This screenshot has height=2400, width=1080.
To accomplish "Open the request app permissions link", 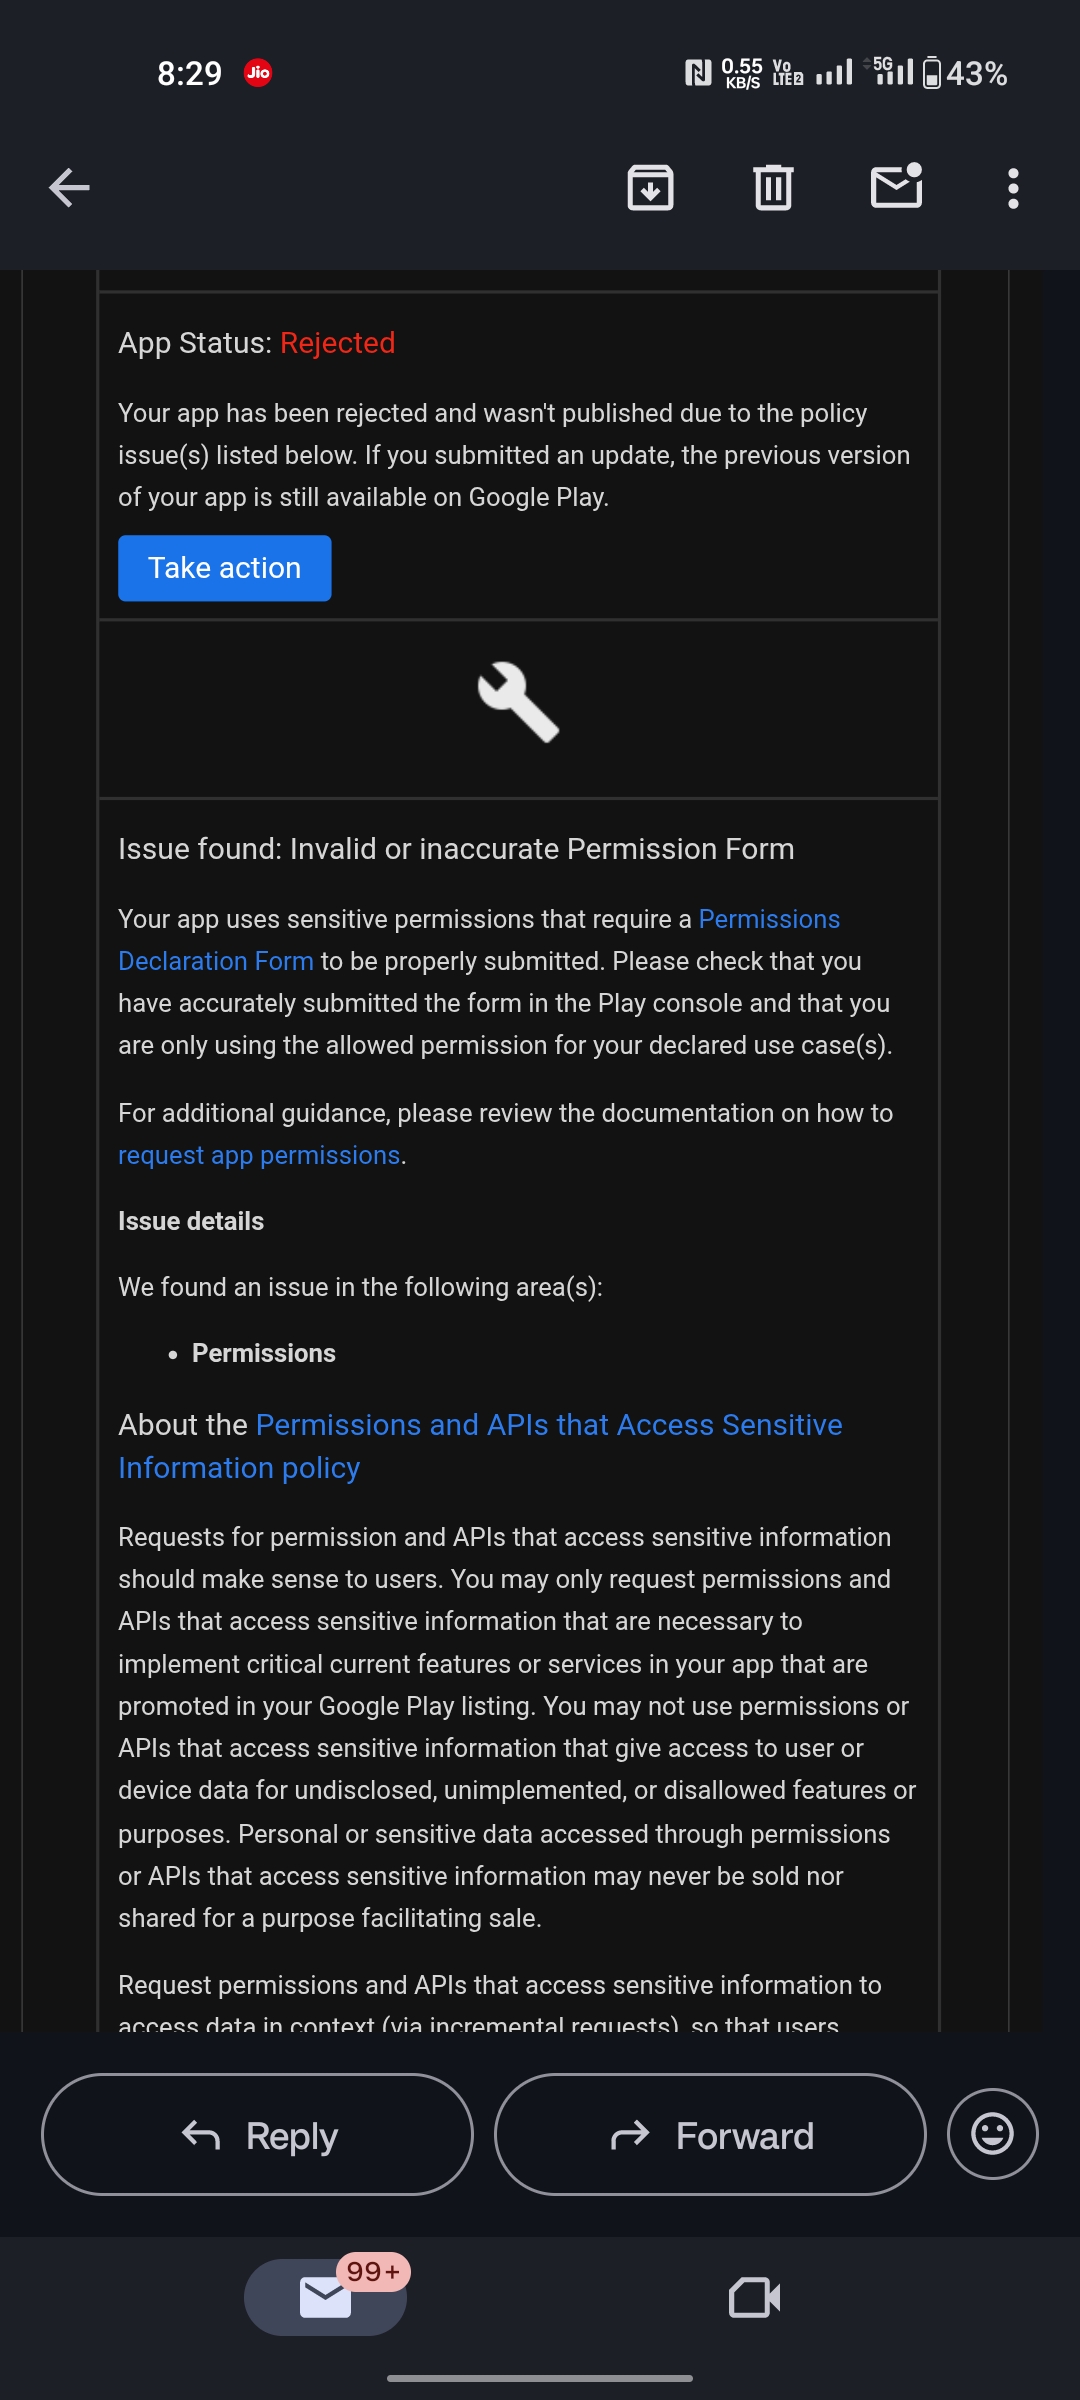I will [x=259, y=1155].
